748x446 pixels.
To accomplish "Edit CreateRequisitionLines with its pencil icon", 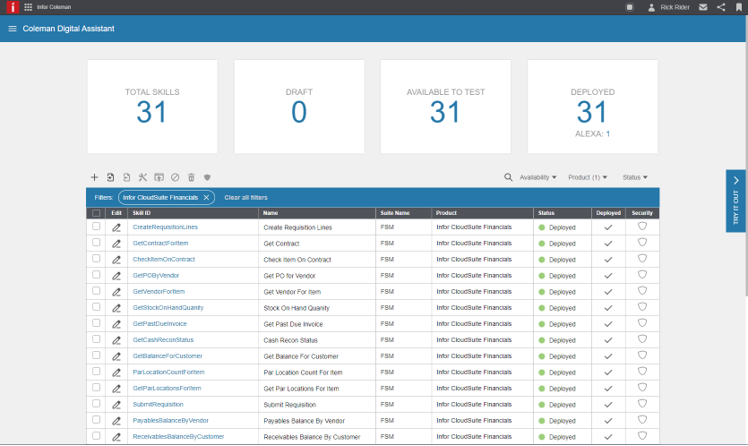I will point(116,228).
